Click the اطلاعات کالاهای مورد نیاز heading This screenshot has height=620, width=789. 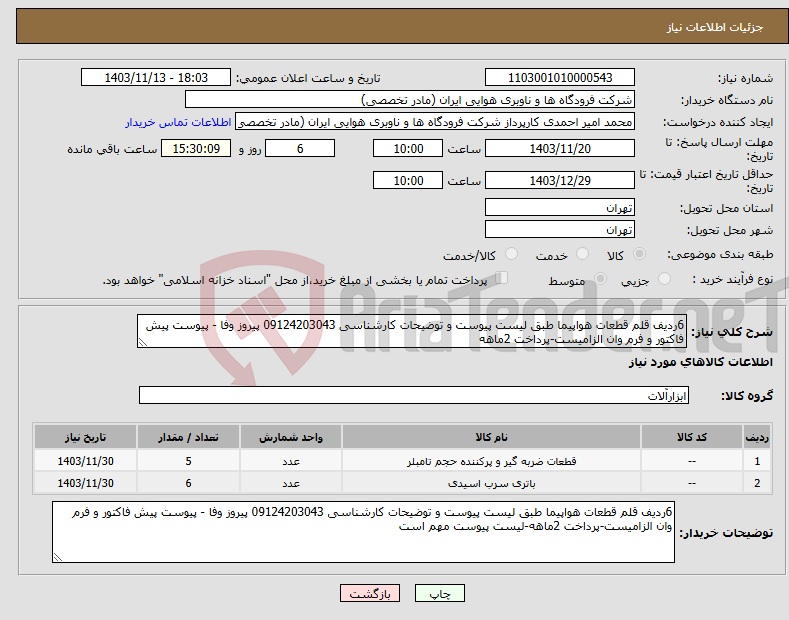click(x=700, y=362)
